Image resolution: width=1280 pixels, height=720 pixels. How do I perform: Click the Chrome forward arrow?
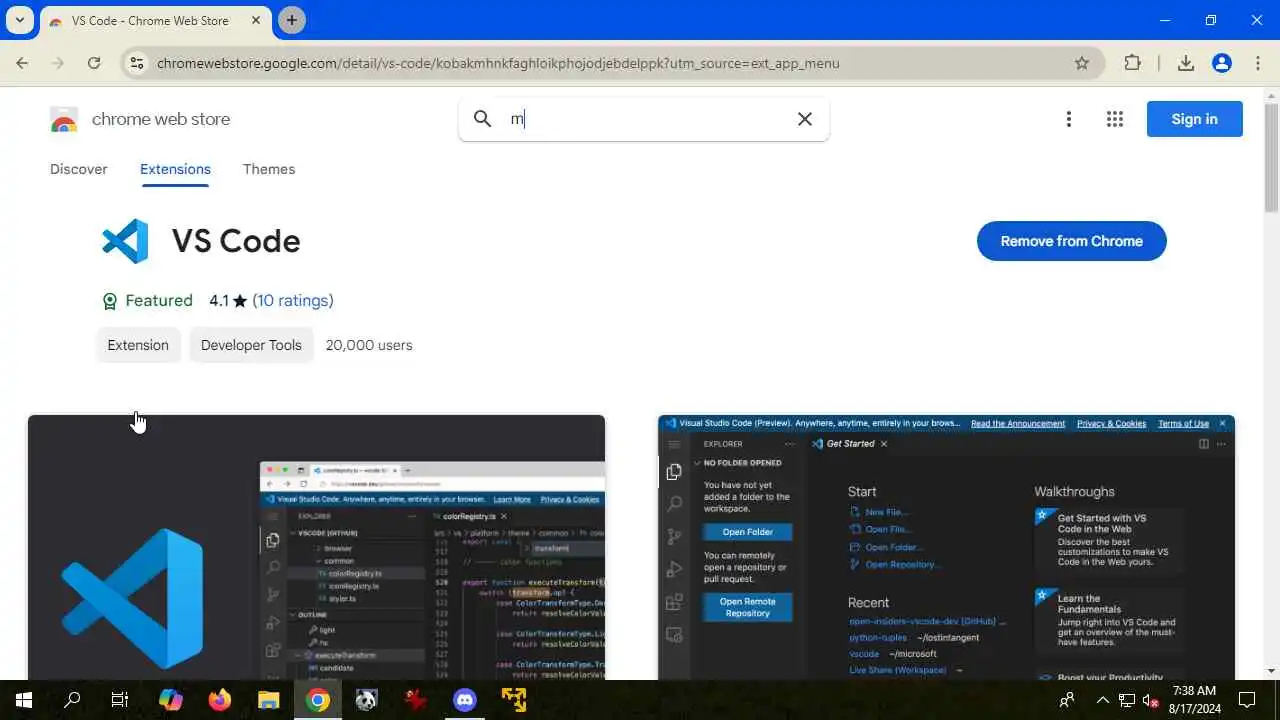click(58, 63)
